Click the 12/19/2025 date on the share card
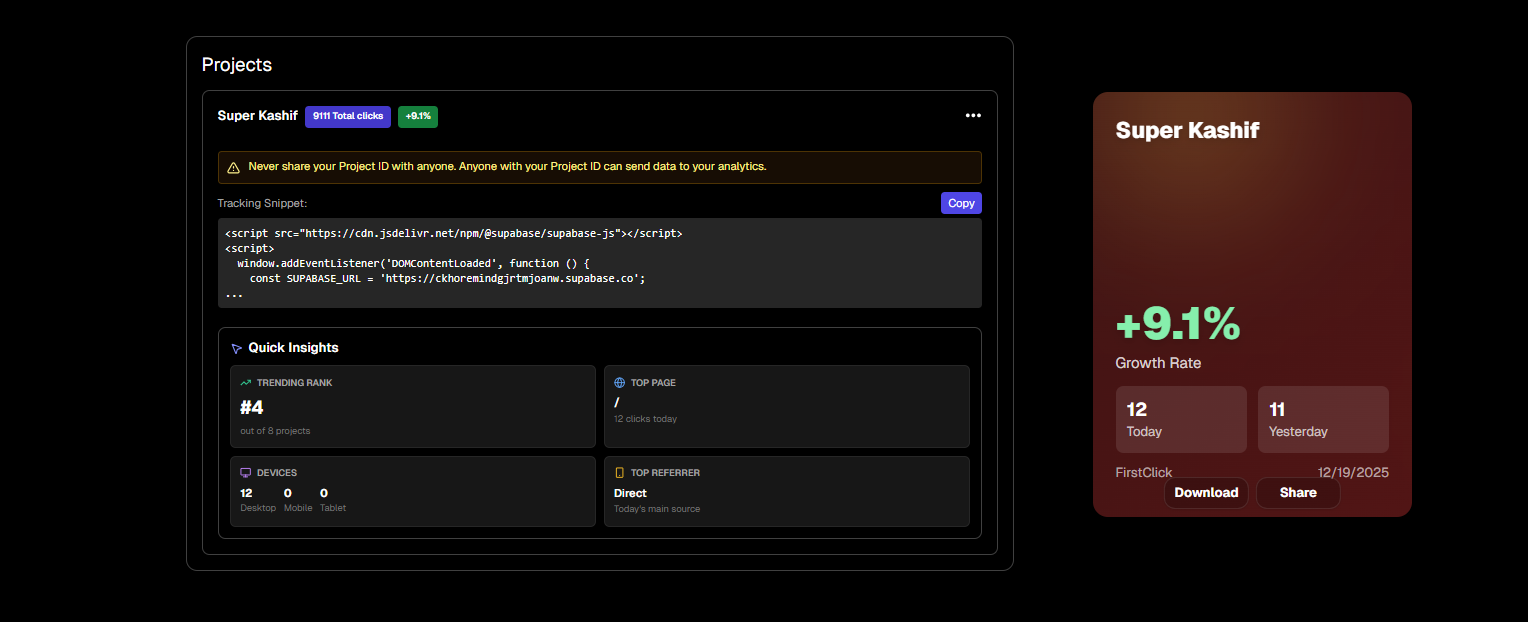Viewport: 1528px width, 622px height. tap(1353, 472)
